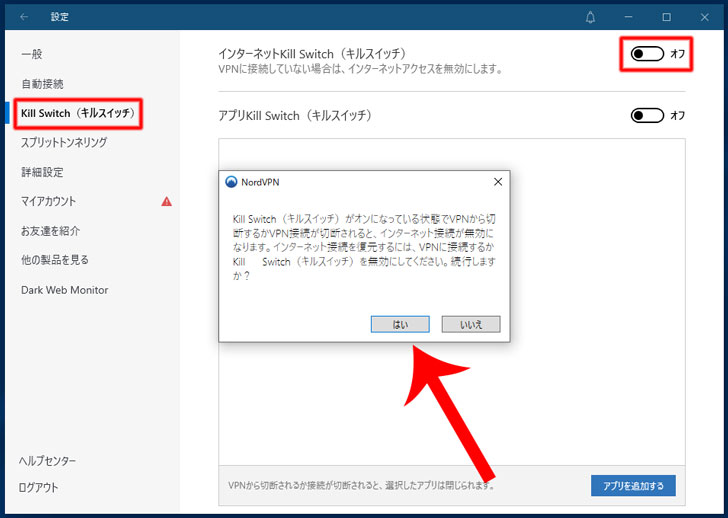Click the dialog warning message text
The image size is (728, 518).
pyautogui.click(x=364, y=247)
